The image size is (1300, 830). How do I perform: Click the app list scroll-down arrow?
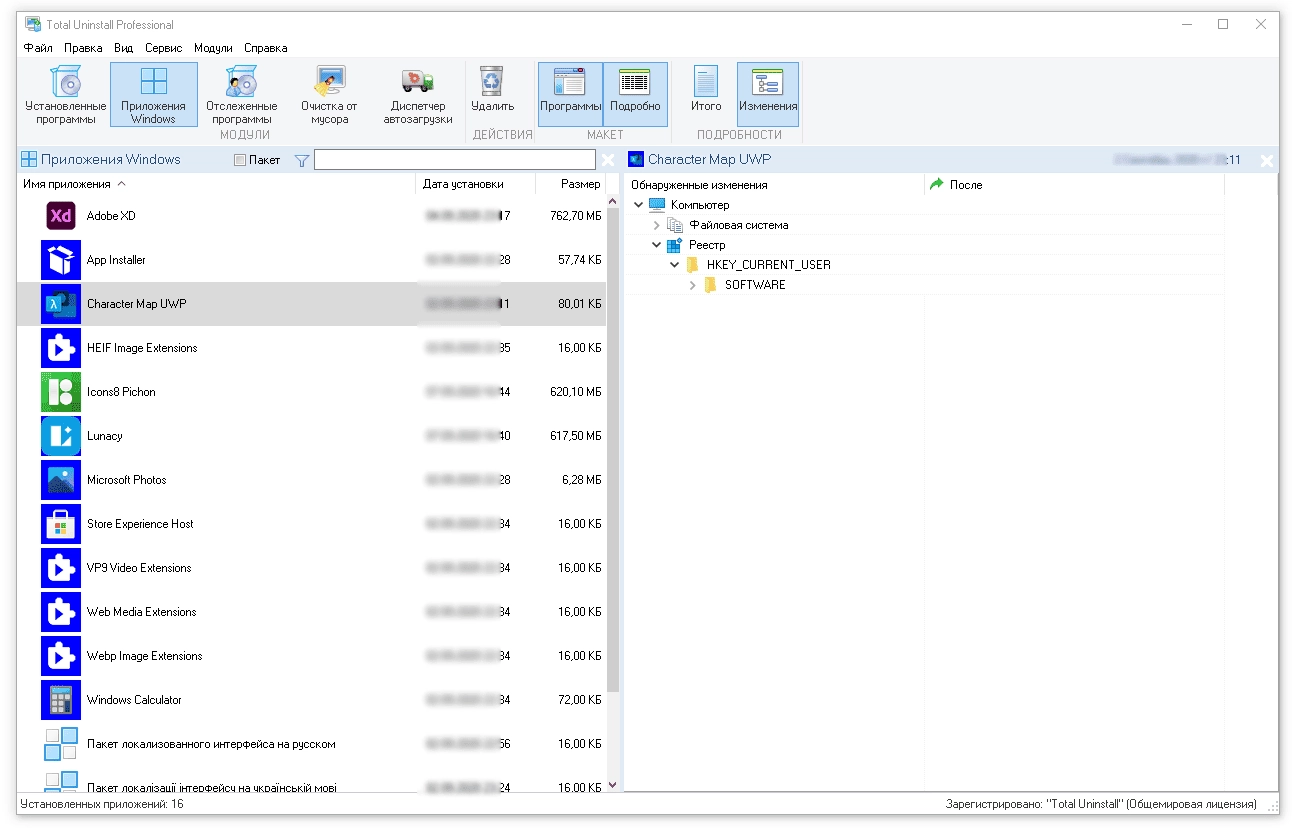[x=613, y=786]
